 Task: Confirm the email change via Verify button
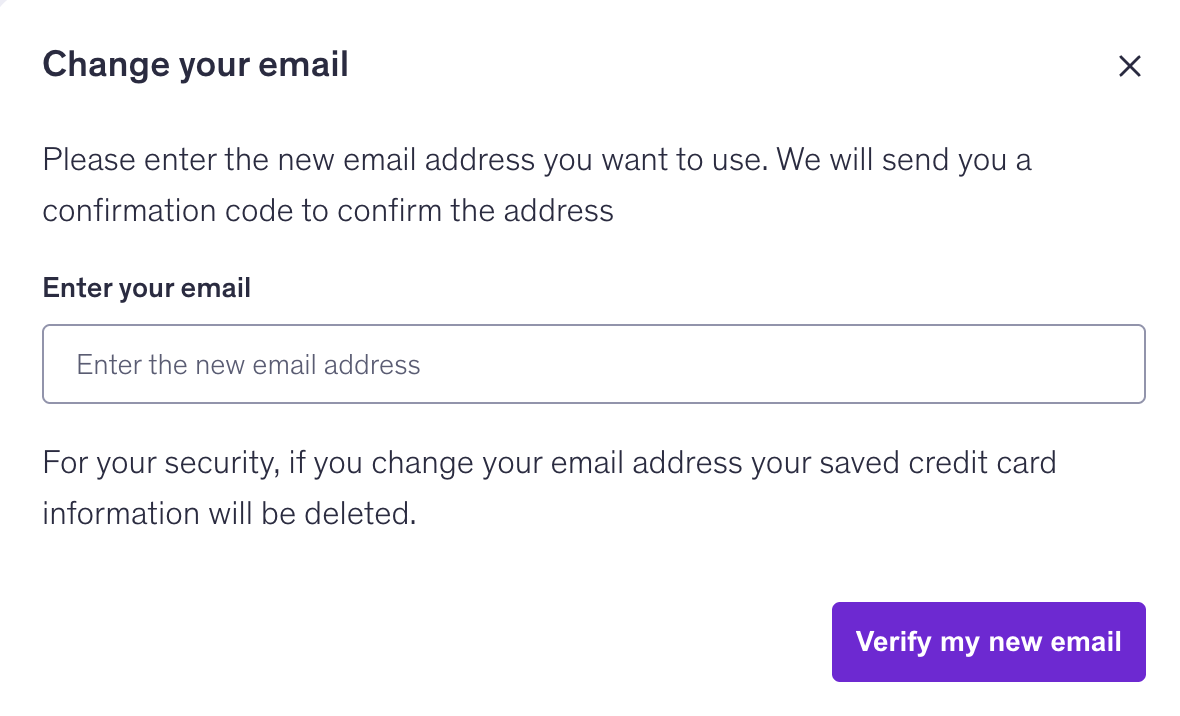pyautogui.click(x=988, y=642)
